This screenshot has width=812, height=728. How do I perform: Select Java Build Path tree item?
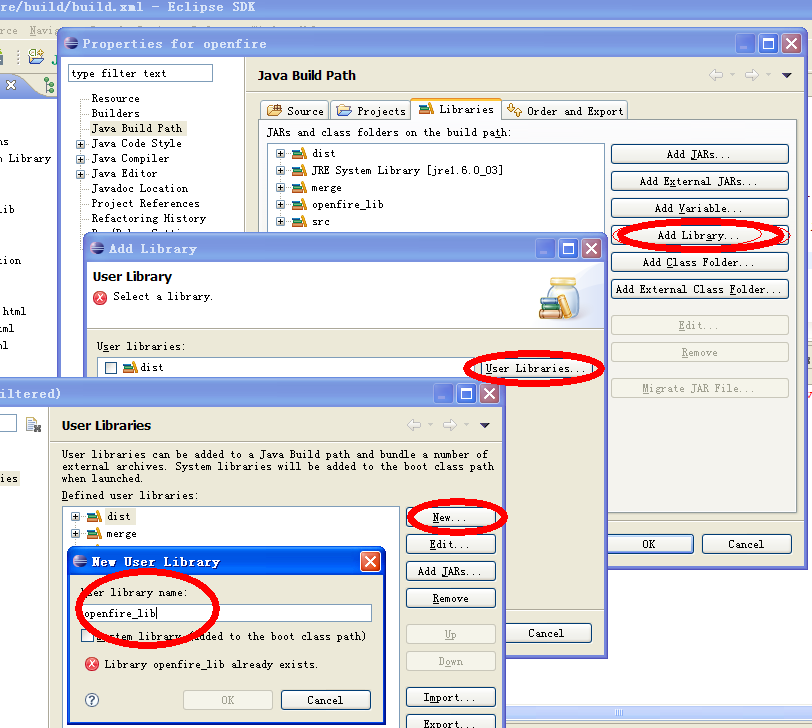[137, 128]
